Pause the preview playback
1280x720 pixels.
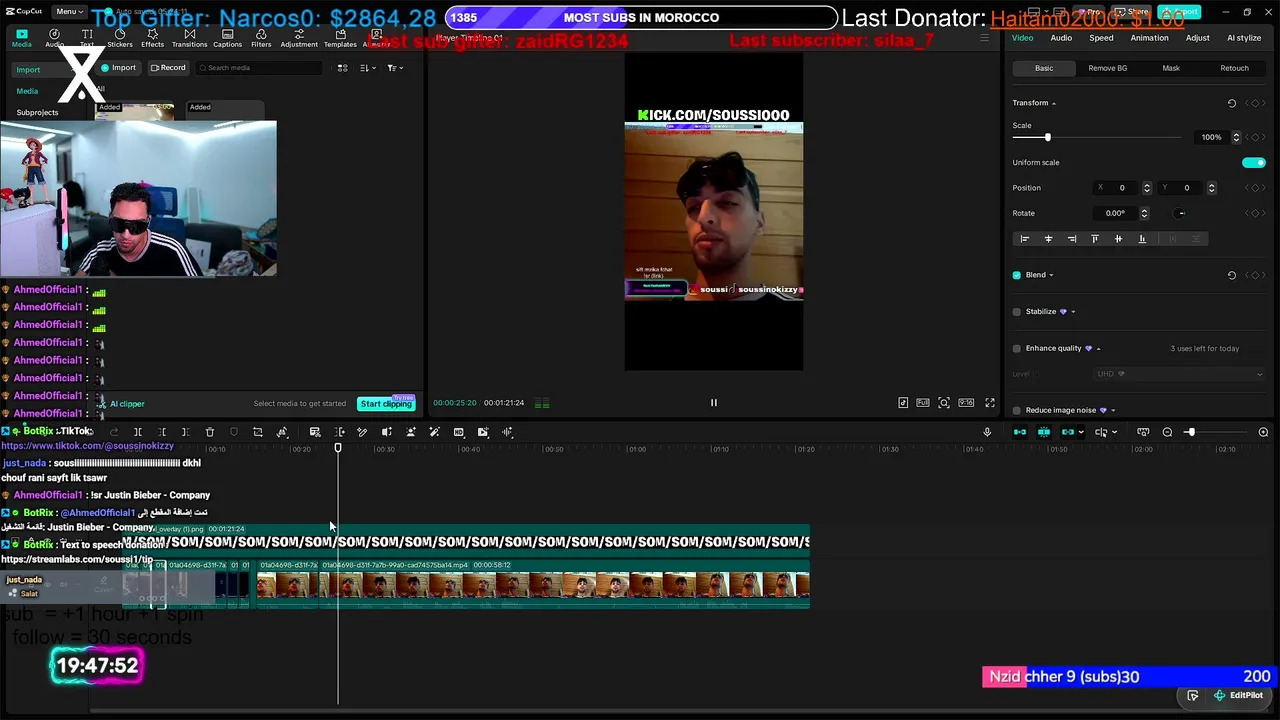pos(714,403)
